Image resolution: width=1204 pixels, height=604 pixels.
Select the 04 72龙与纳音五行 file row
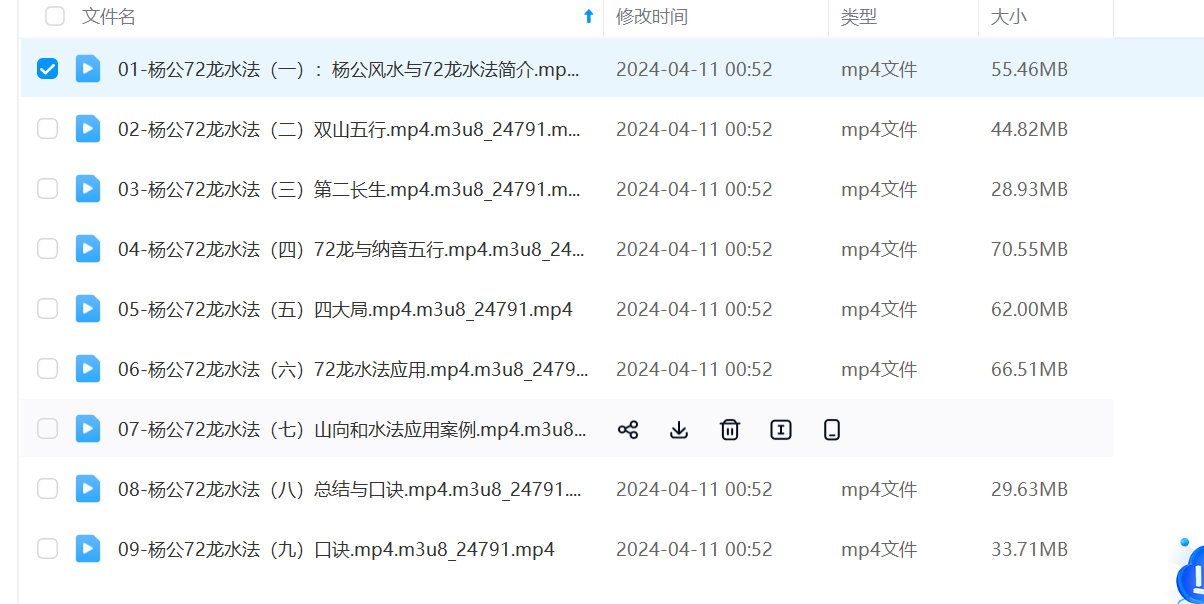(567, 249)
